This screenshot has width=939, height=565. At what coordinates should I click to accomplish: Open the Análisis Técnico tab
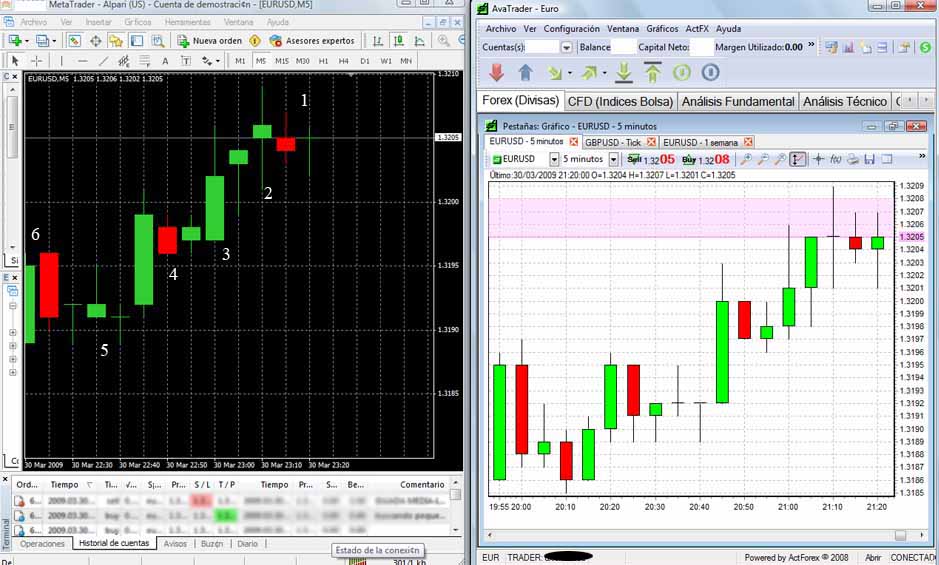[844, 101]
